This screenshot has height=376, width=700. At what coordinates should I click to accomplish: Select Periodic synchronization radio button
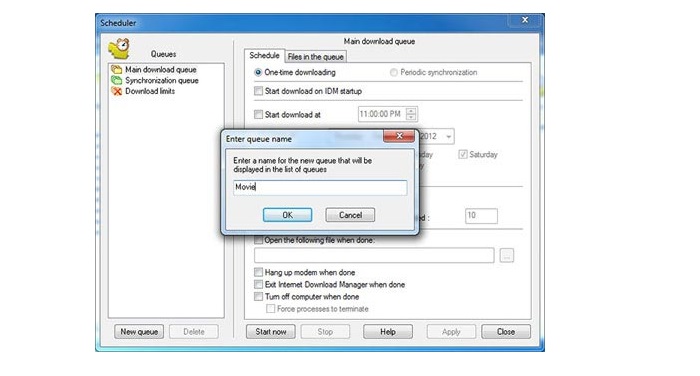[394, 72]
